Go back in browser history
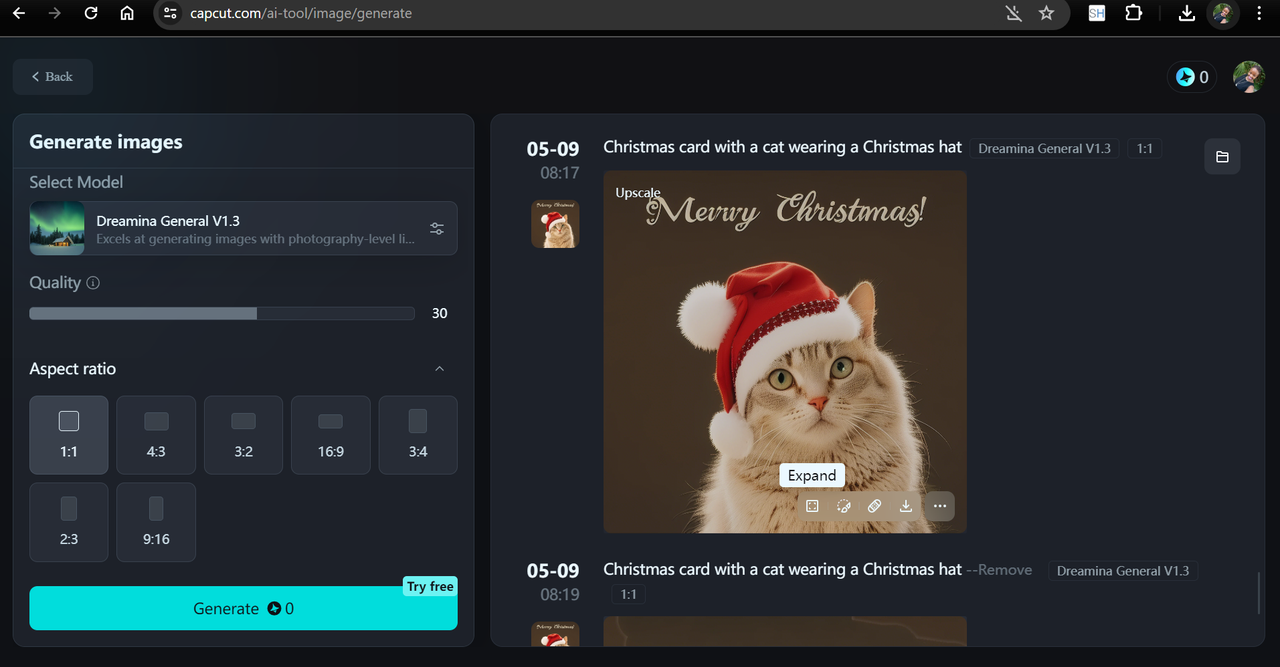 click(x=18, y=14)
